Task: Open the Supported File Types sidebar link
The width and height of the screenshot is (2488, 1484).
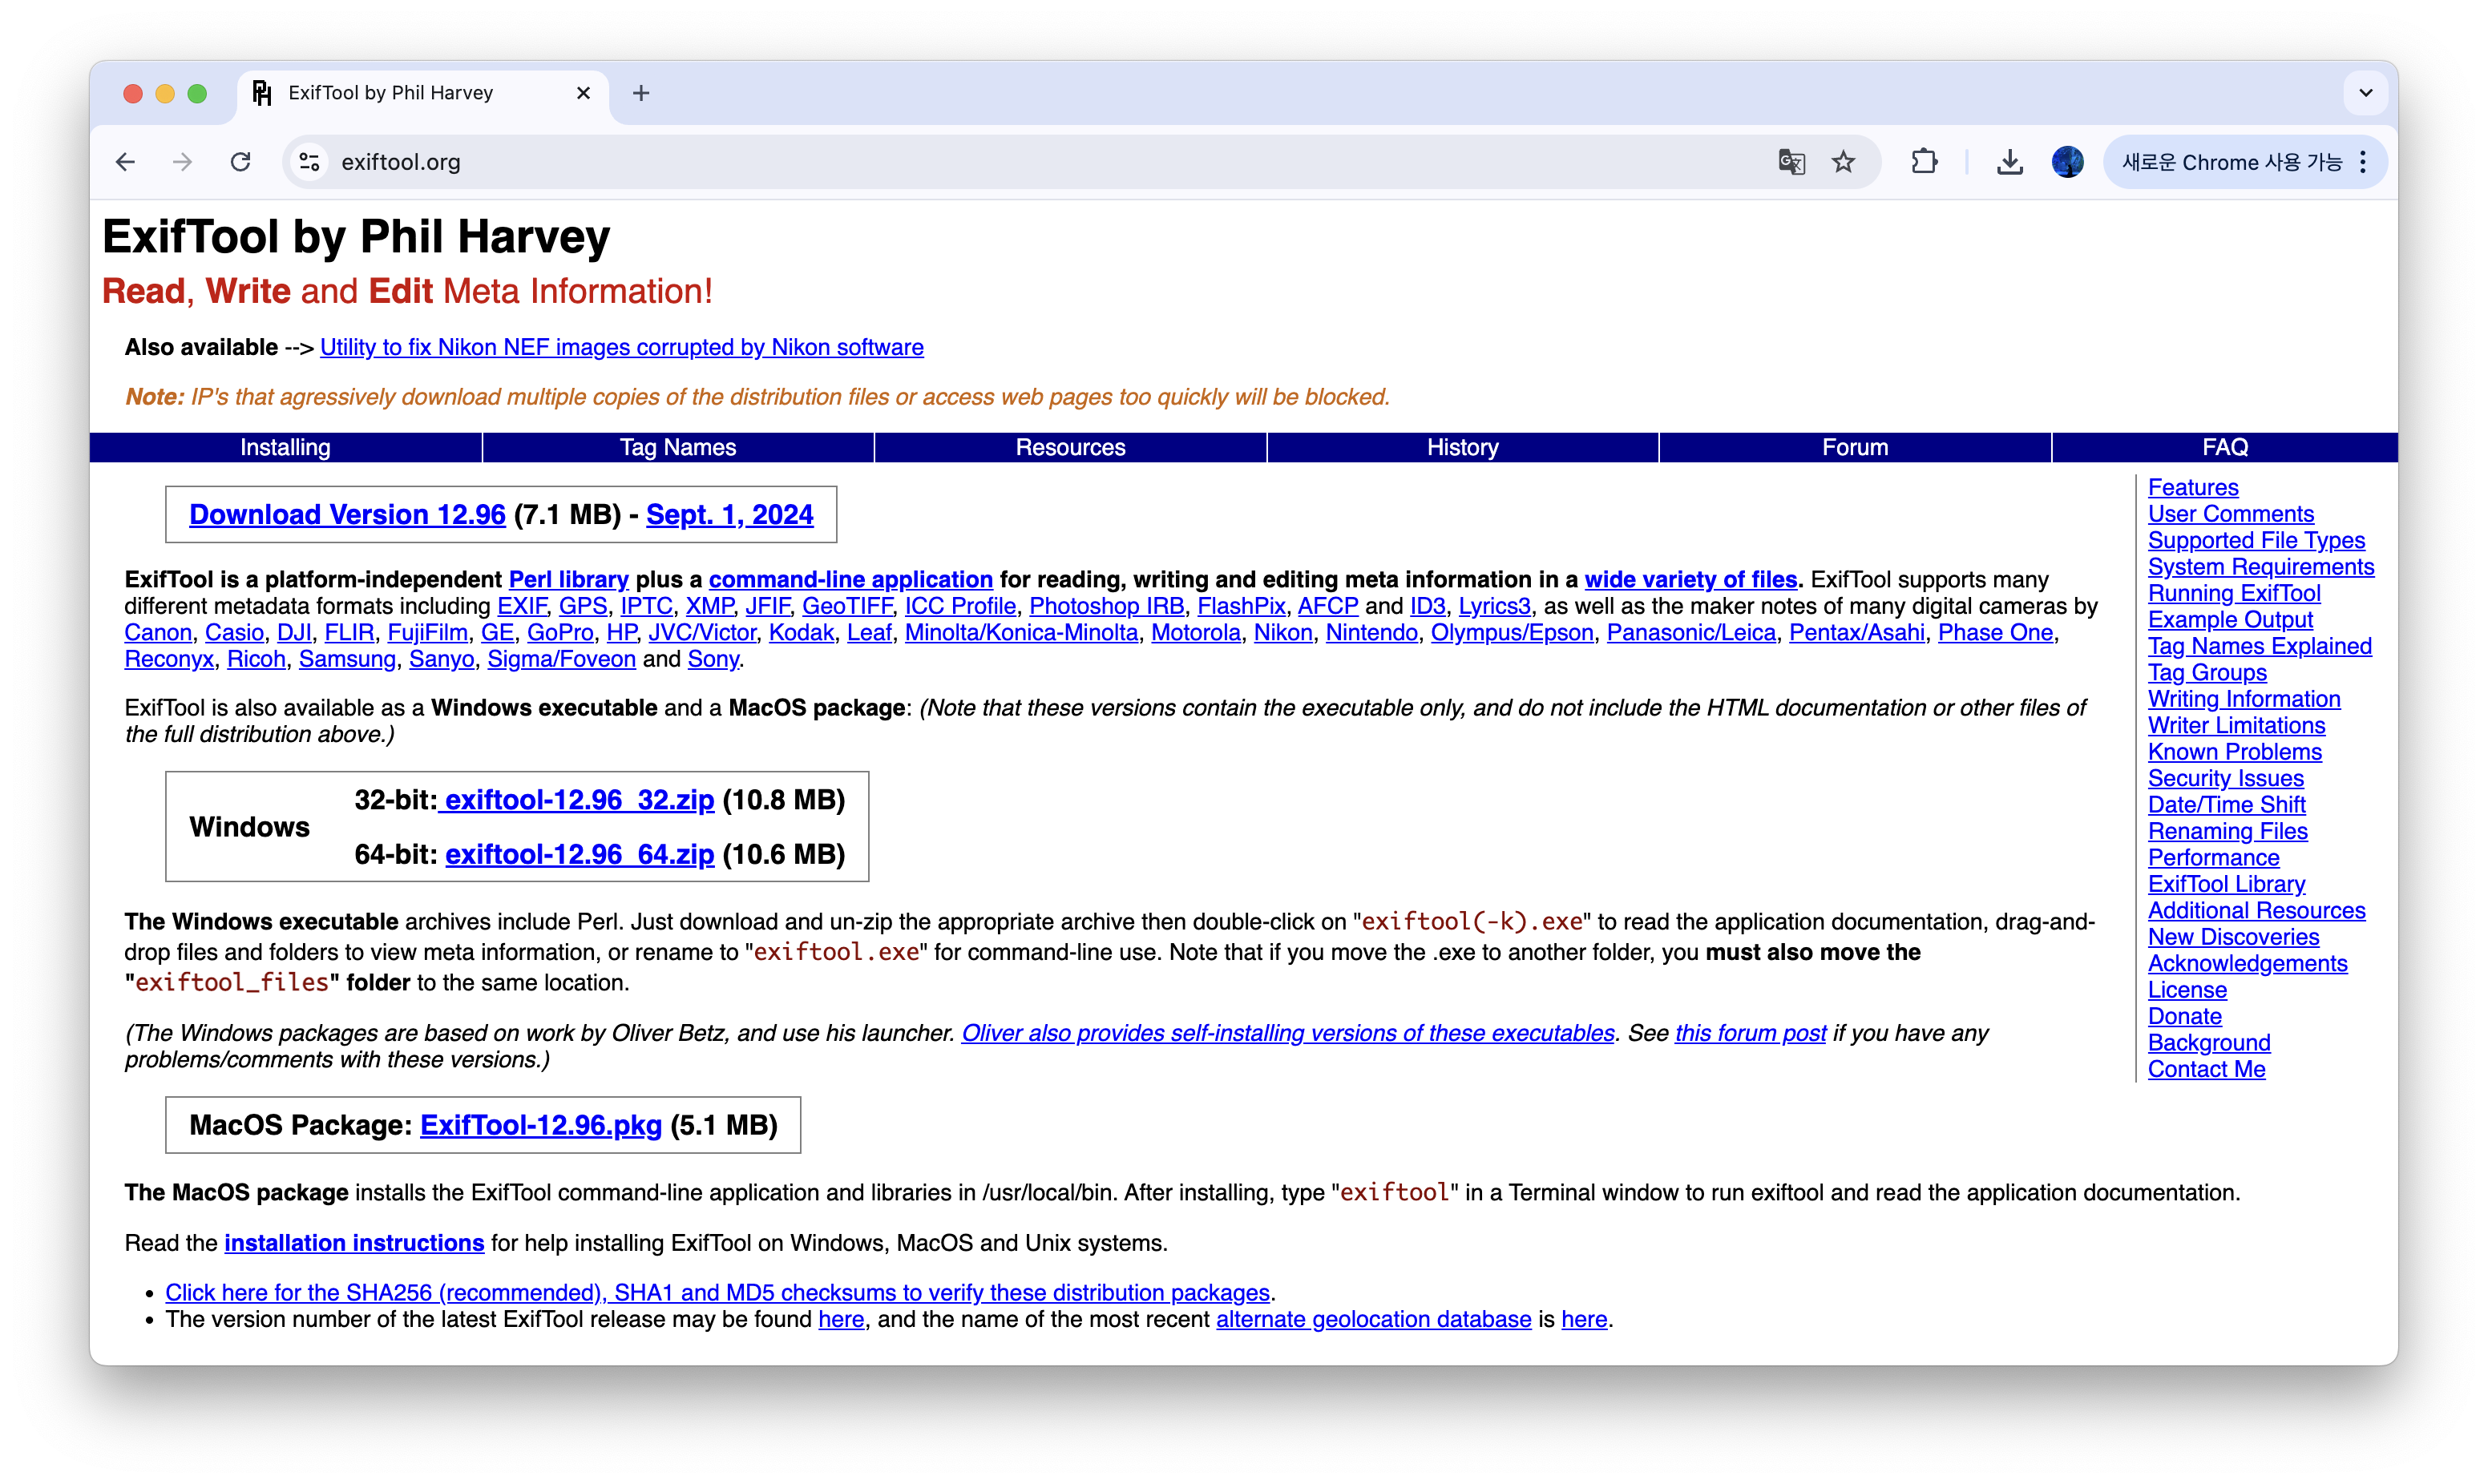Action: [2256, 540]
